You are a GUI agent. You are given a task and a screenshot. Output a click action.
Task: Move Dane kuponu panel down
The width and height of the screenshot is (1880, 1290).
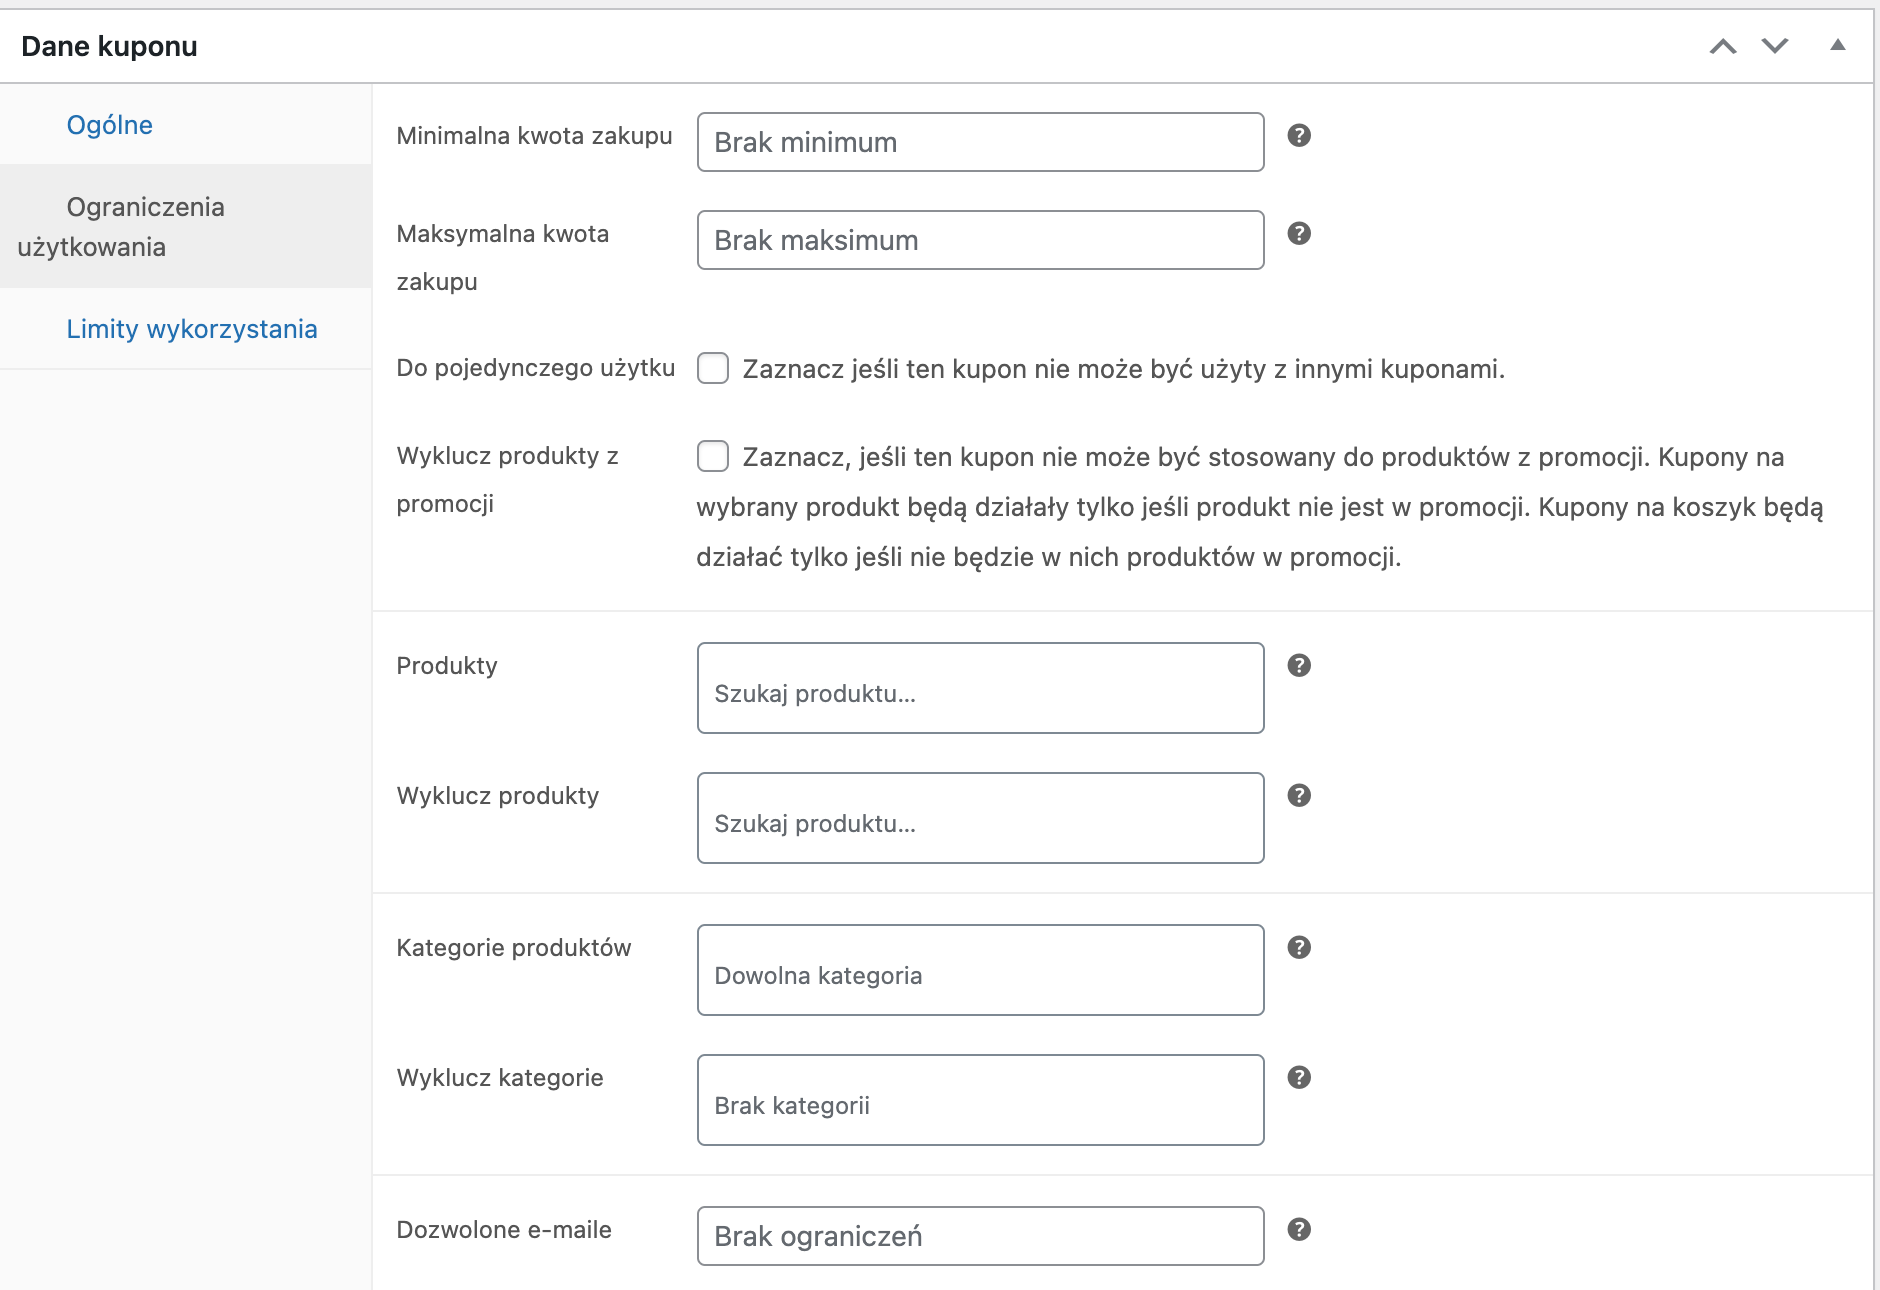(x=1775, y=46)
